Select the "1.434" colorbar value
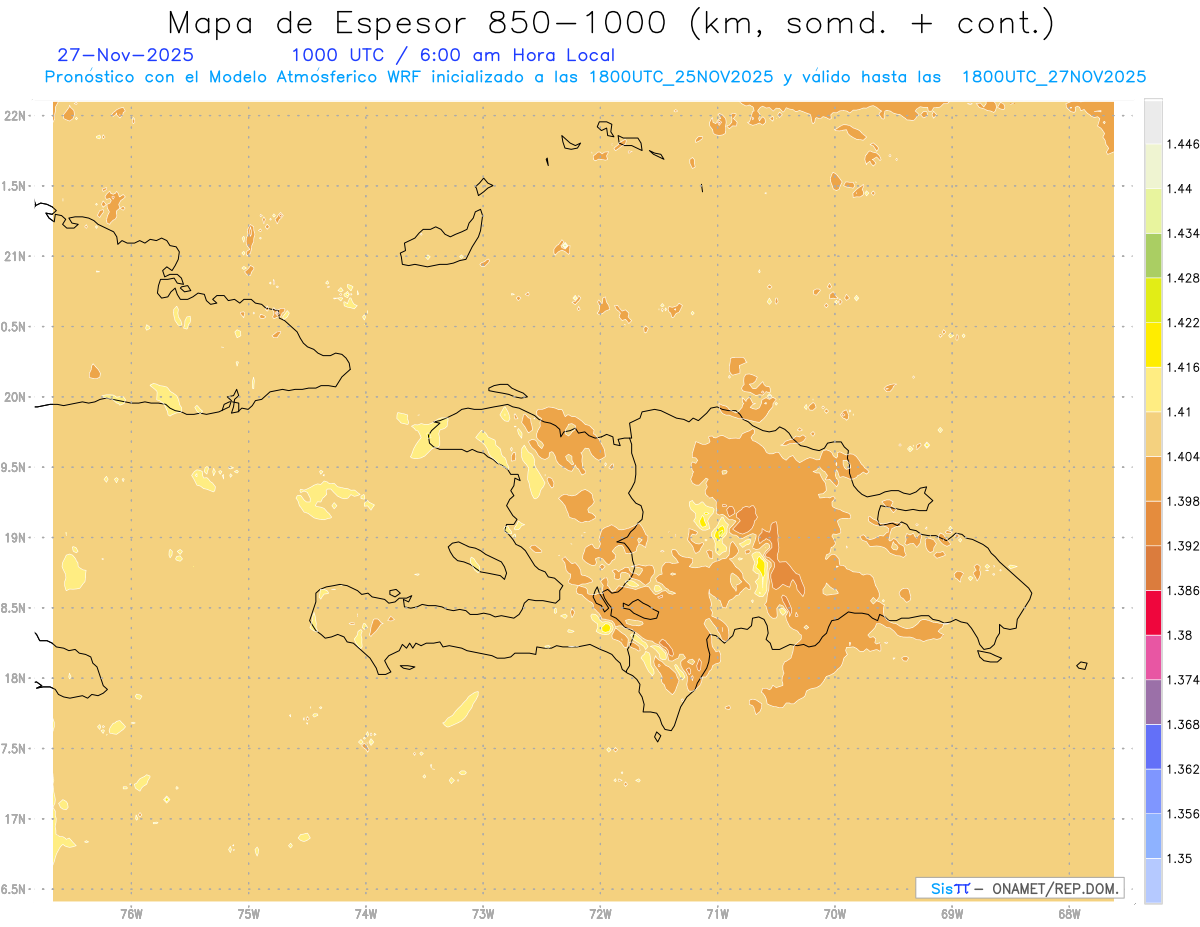The width and height of the screenshot is (1200, 927). point(1183,233)
